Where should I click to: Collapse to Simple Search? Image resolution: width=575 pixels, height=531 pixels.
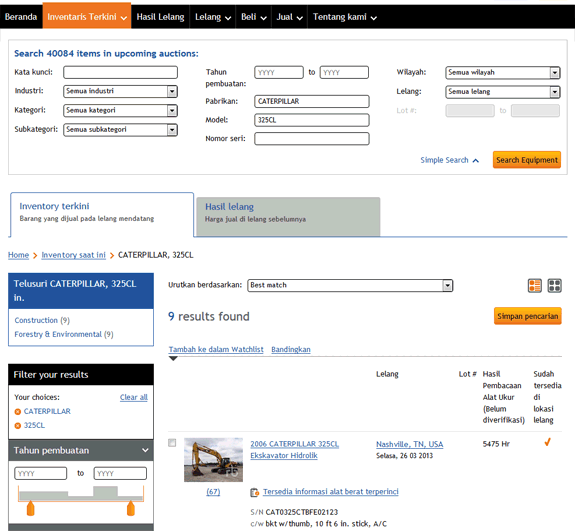click(450, 160)
